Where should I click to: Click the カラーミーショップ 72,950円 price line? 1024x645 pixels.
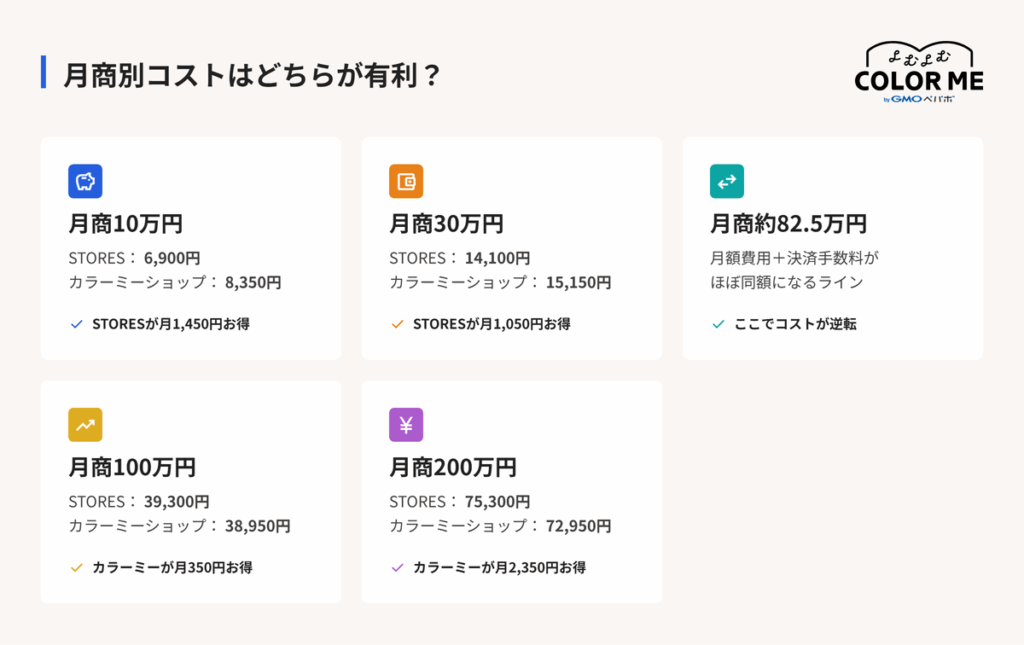pos(500,526)
